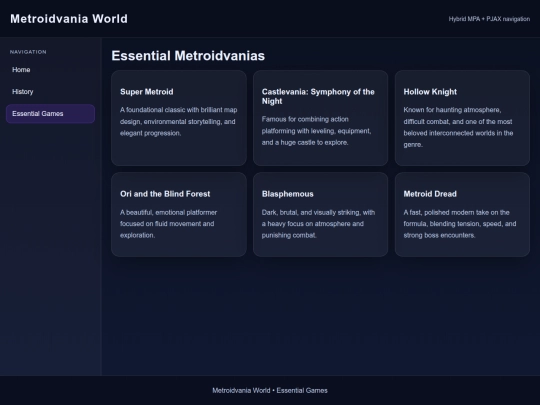
Task: Click the Blasphemous card title
Action: pyautogui.click(x=288, y=194)
